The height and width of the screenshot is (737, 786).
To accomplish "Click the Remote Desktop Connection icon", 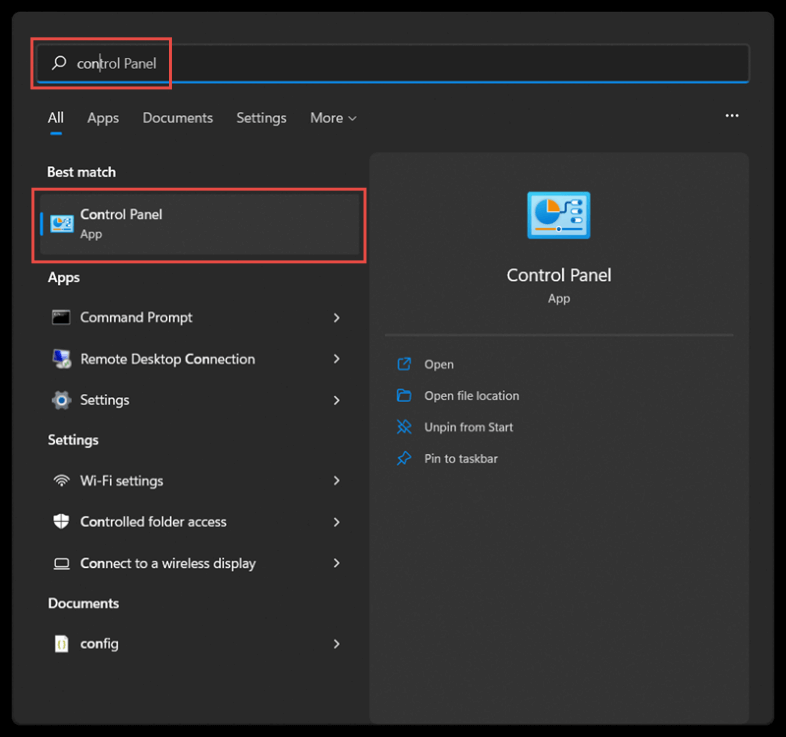I will (62, 359).
